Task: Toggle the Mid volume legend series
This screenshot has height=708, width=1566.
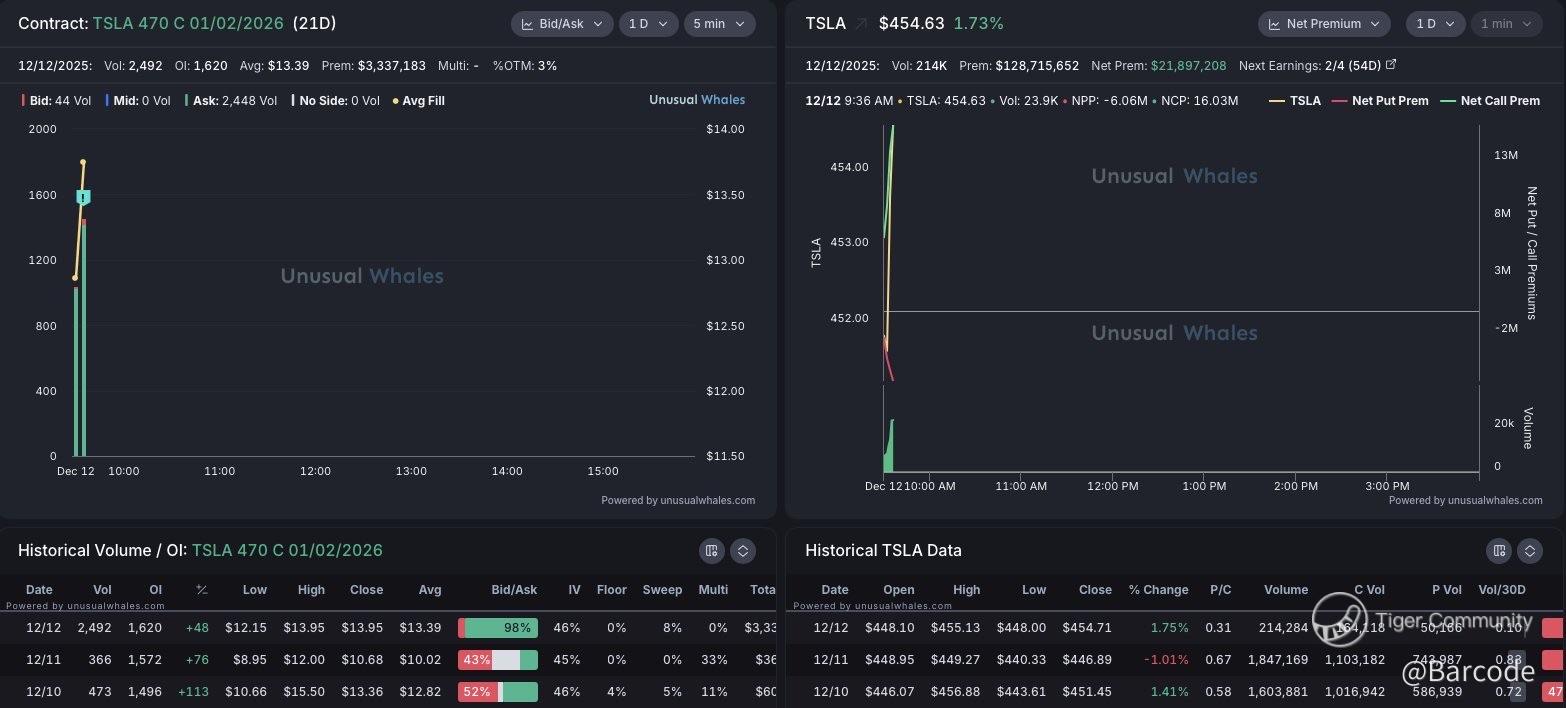Action: coord(137,100)
